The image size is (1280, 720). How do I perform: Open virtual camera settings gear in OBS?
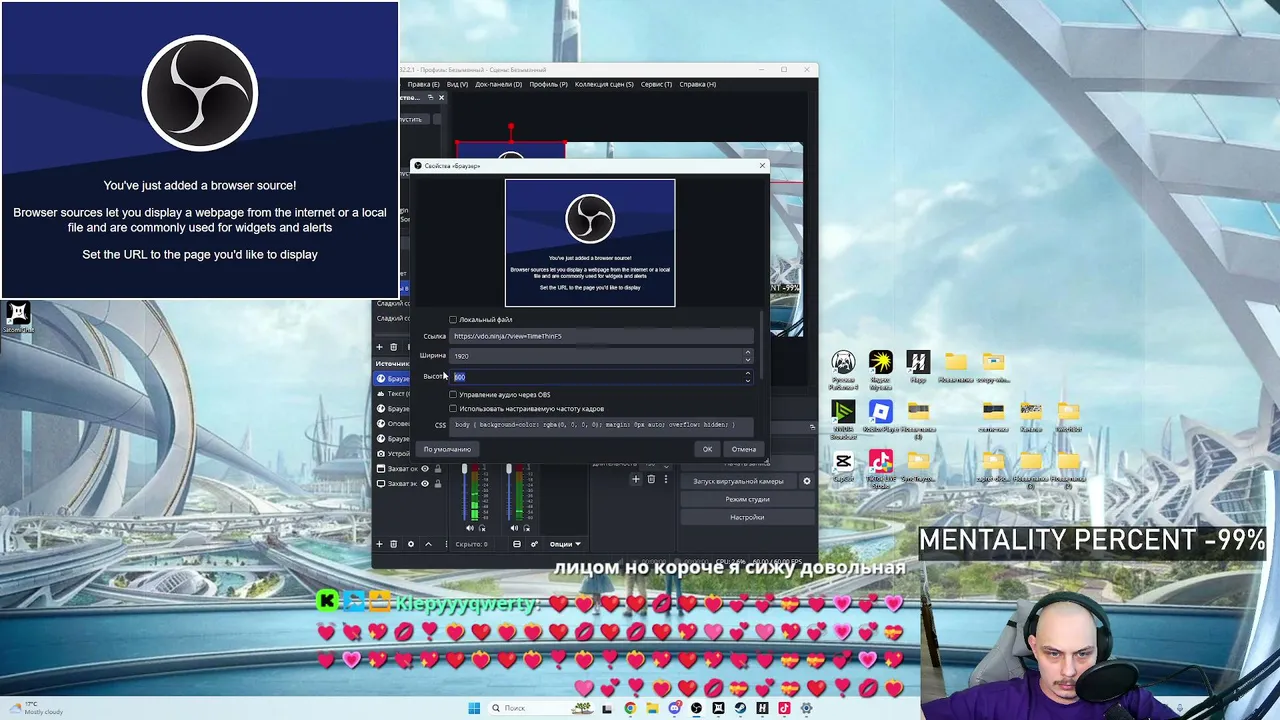point(807,481)
